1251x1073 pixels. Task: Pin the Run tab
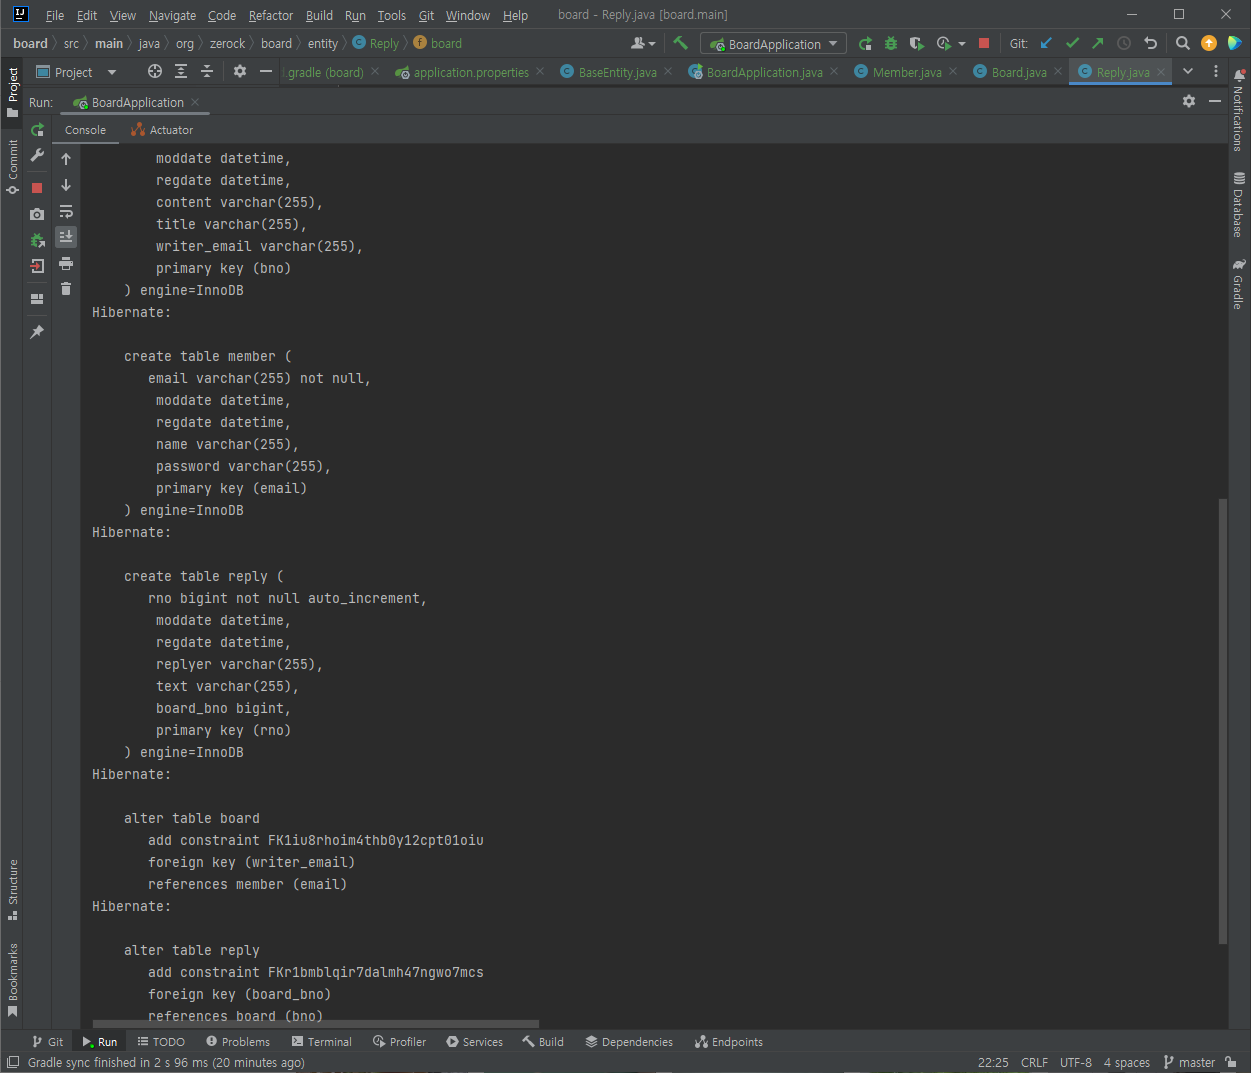[x=37, y=332]
